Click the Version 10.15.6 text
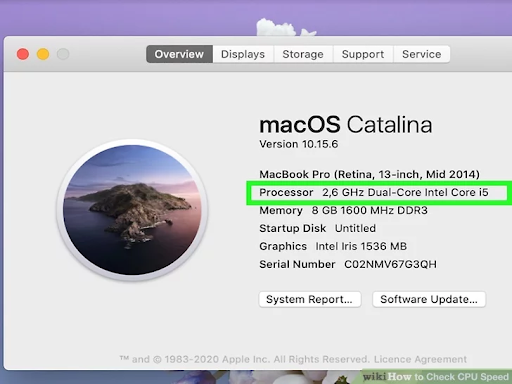 pos(299,144)
